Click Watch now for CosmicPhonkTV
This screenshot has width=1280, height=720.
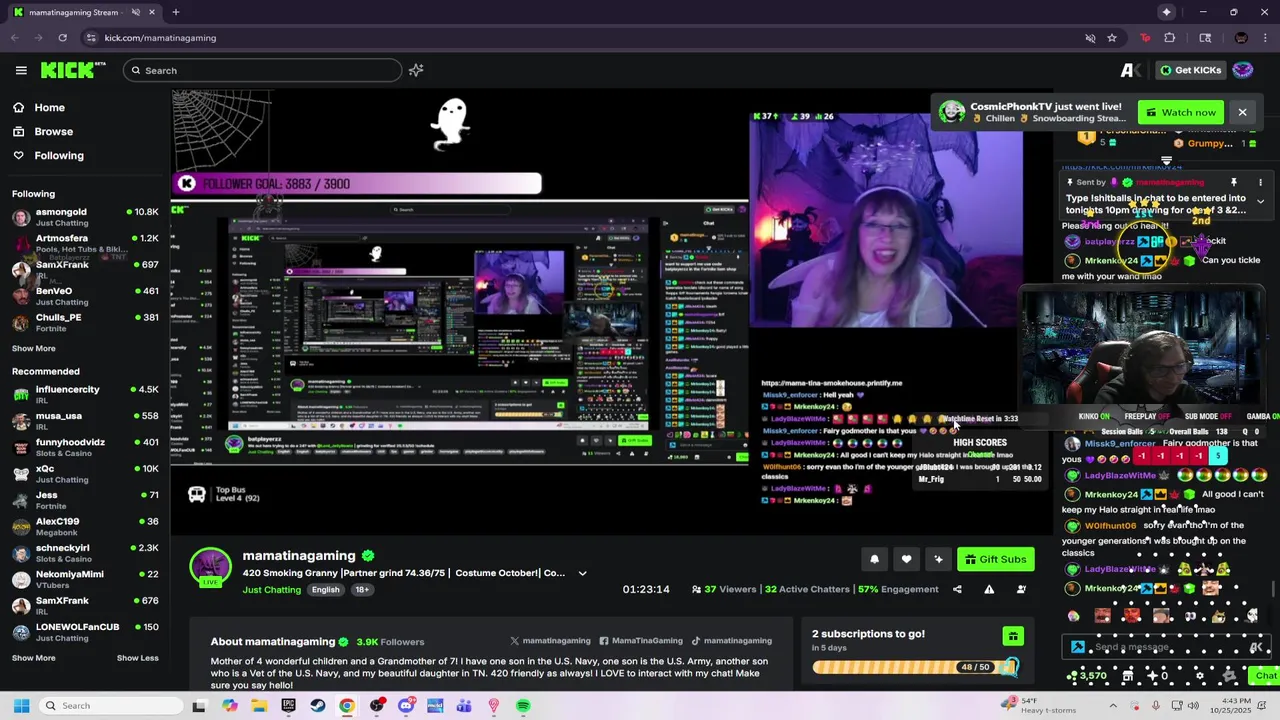(x=1182, y=112)
